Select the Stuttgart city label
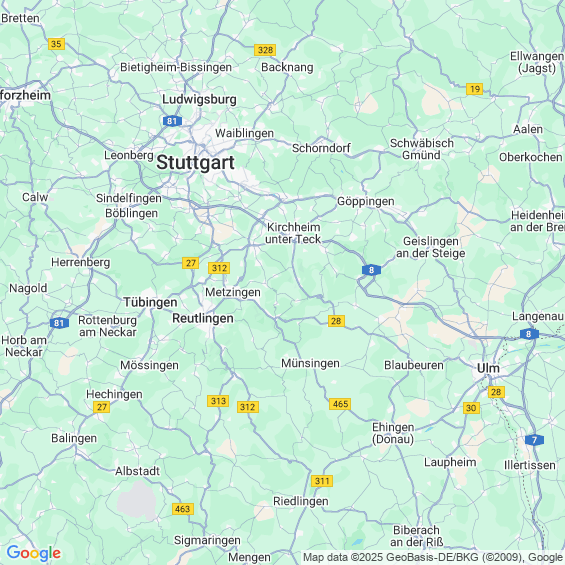The width and height of the screenshot is (565, 565). [x=195, y=163]
